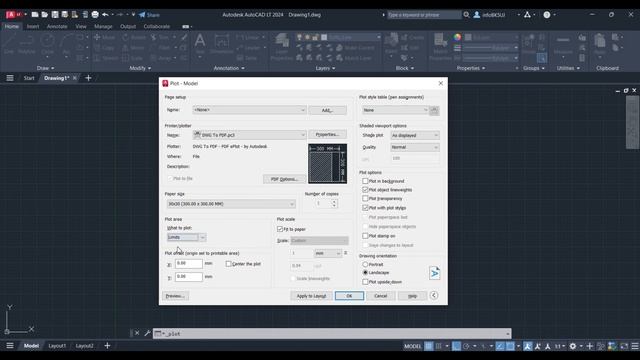Click the Save icon in Quick Access toolbar
Image resolution: width=640 pixels, height=360 pixels.
point(55,15)
